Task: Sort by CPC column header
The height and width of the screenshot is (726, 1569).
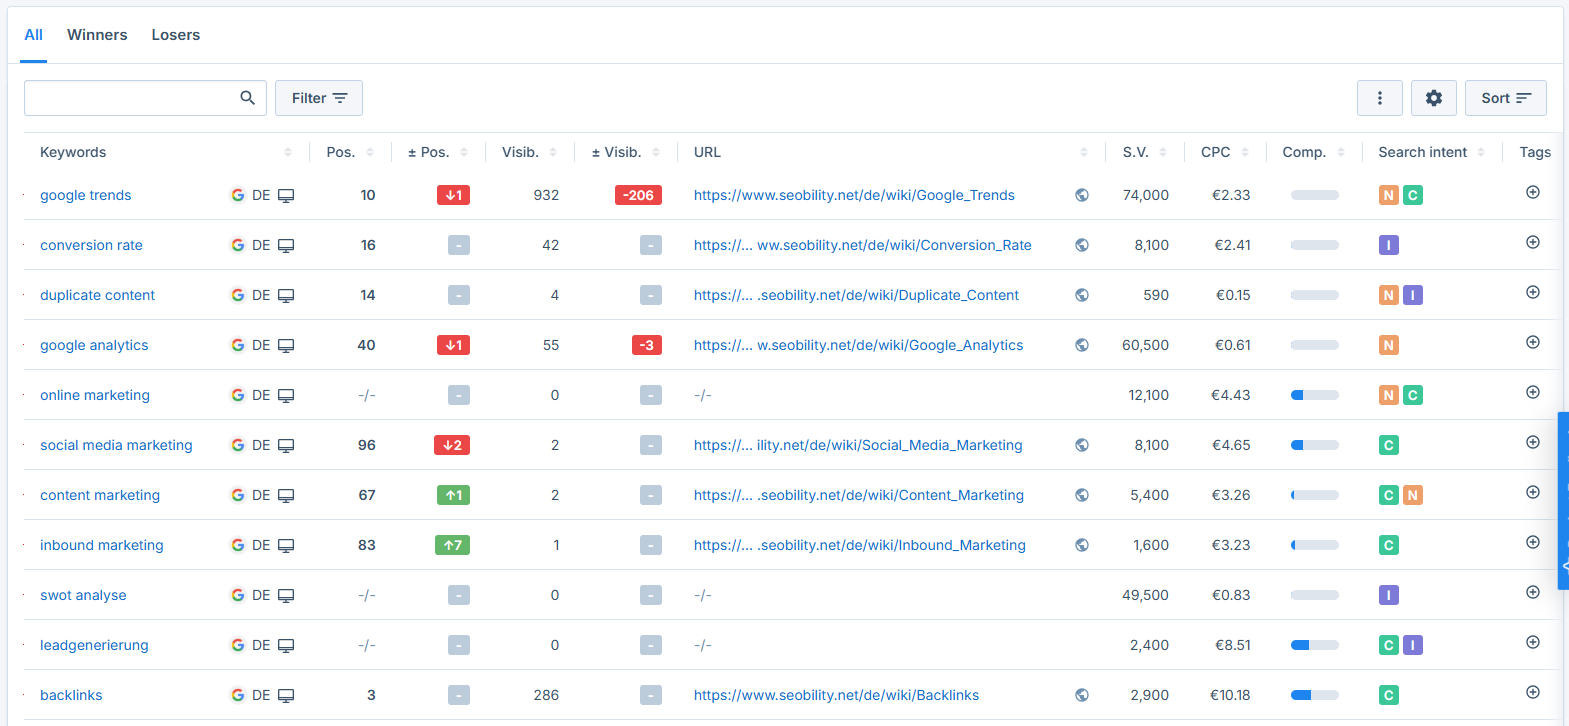Action: 1245,152
